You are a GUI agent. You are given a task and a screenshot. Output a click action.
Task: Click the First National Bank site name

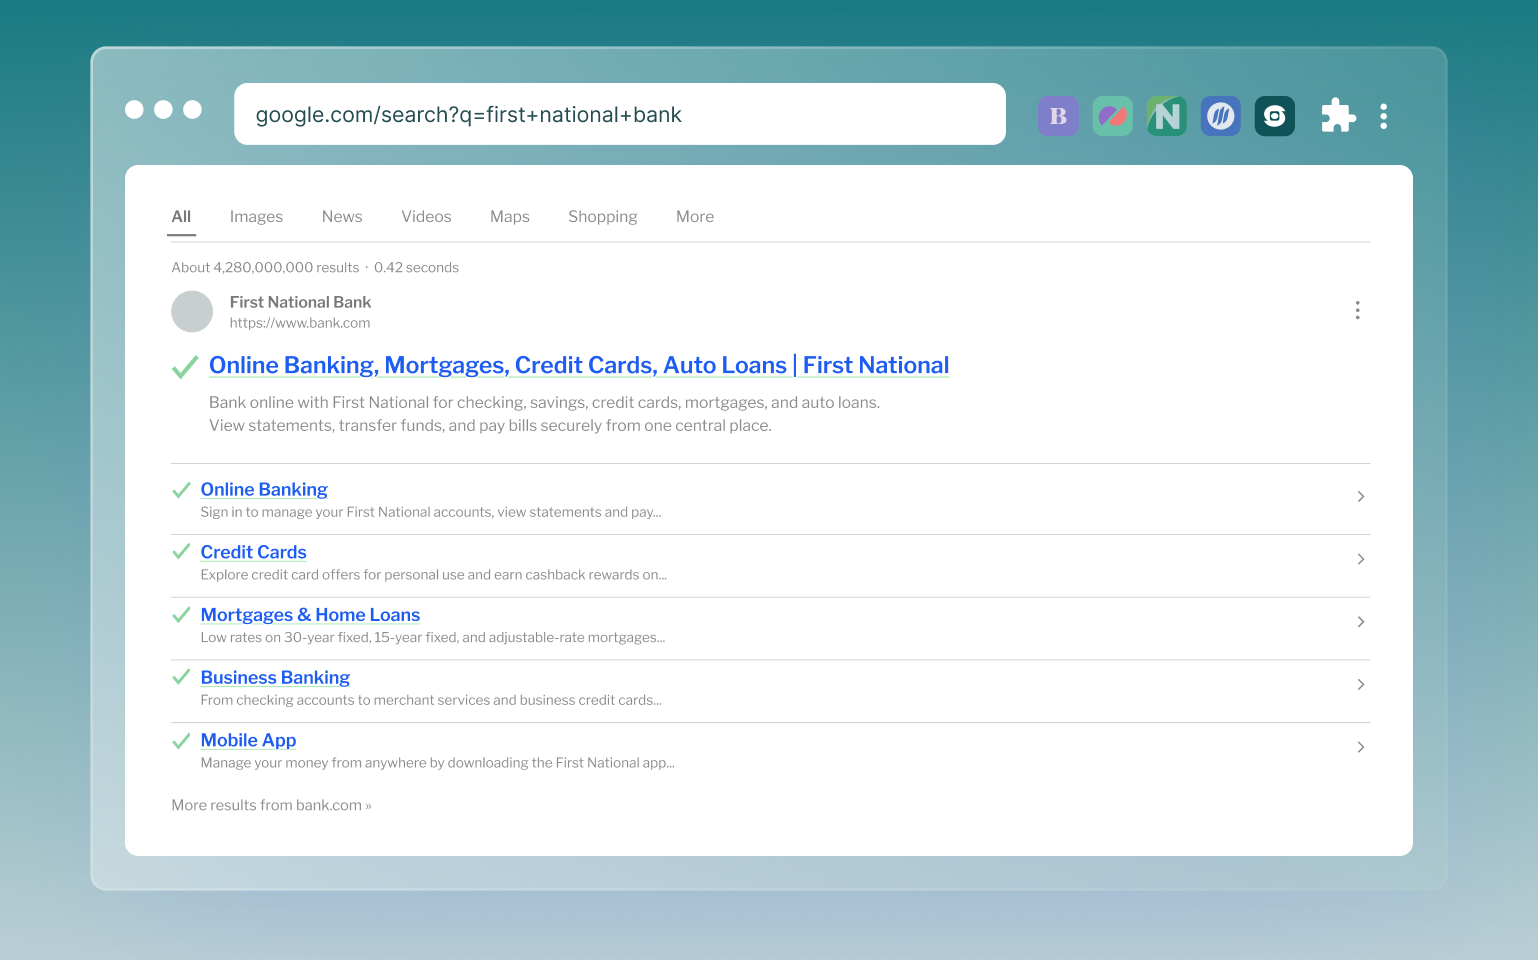point(300,302)
